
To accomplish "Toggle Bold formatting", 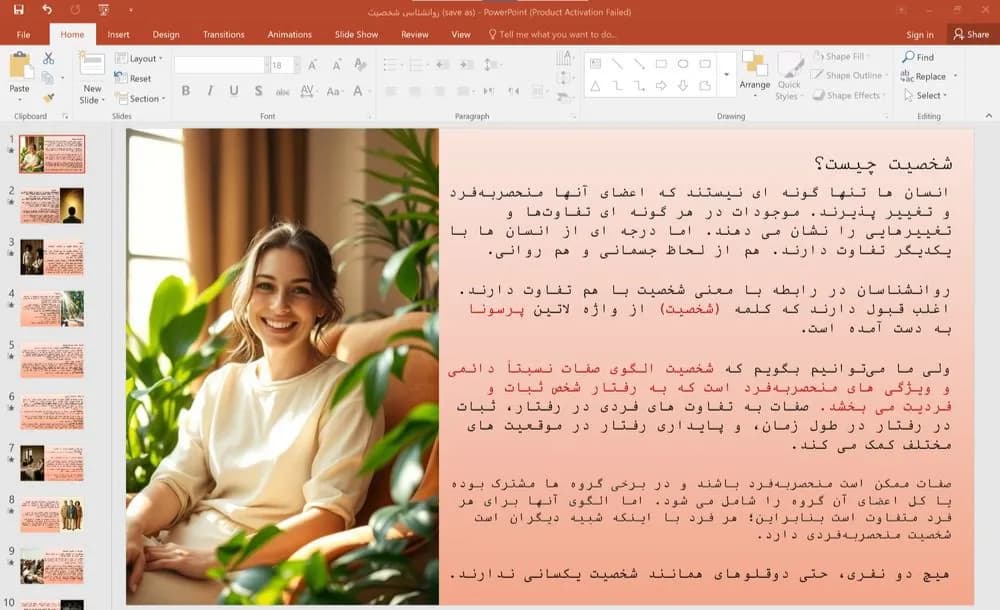I will coord(186,91).
